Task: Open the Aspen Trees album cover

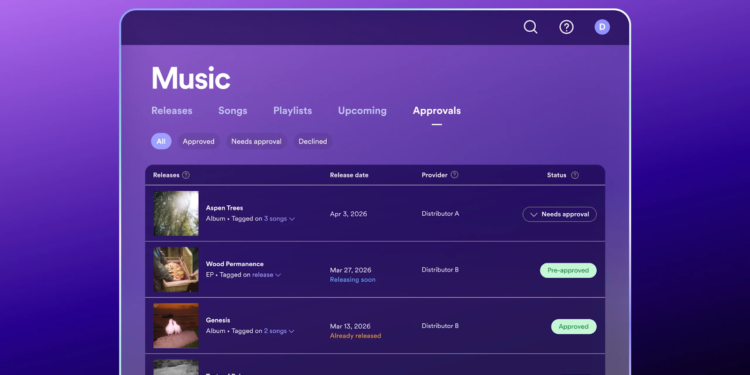Action: pos(176,213)
